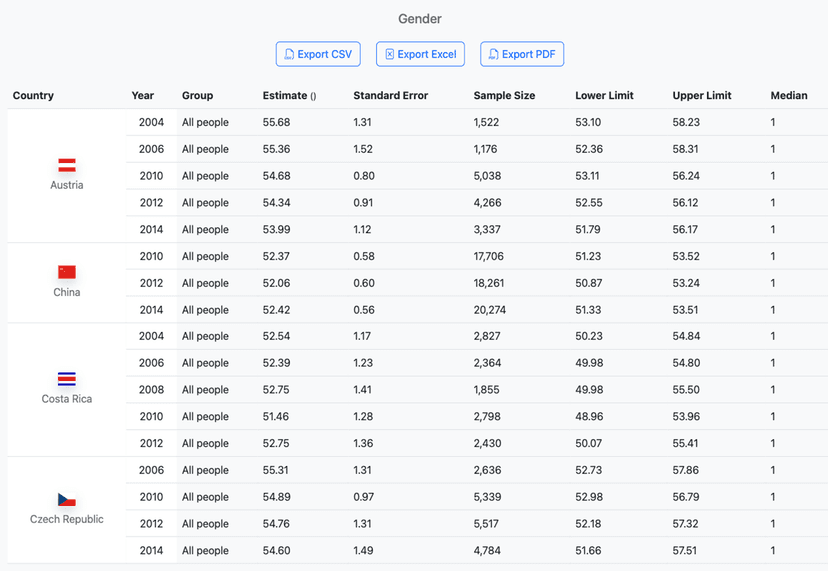Click the upper limit 58.31
Image resolution: width=828 pixels, height=571 pixels.
point(685,149)
